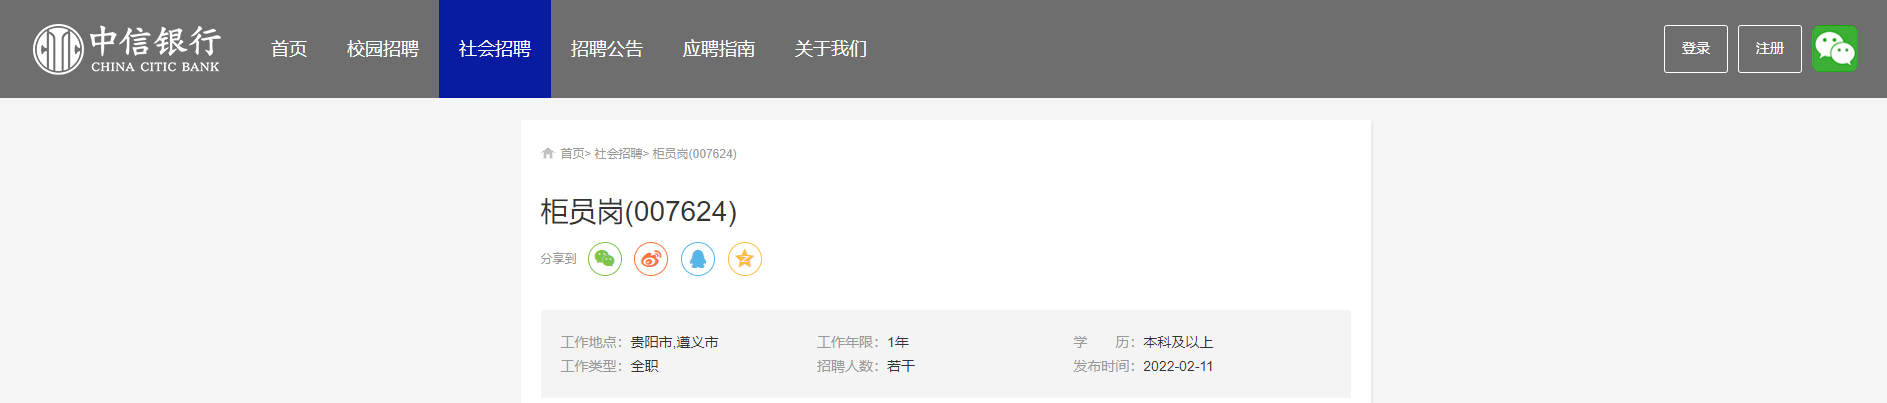Open 关于我们 in the navigation bar
Viewport: 1887px width, 403px height.
[831, 49]
